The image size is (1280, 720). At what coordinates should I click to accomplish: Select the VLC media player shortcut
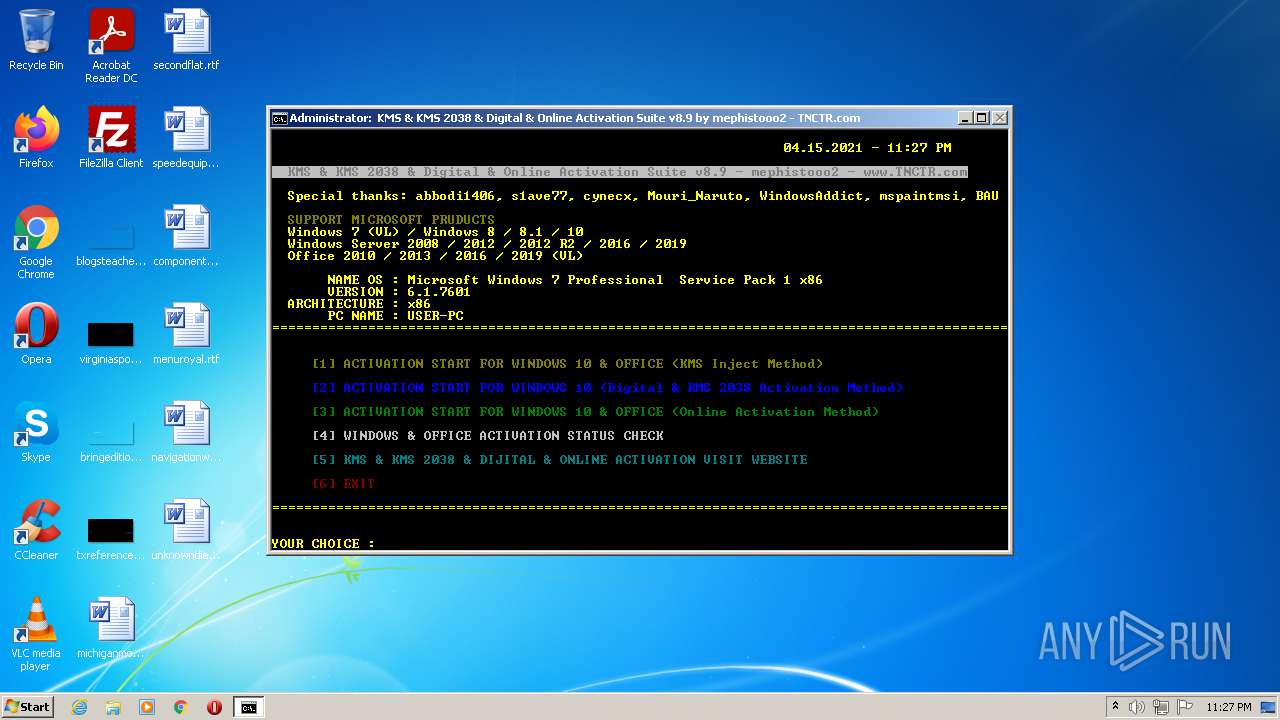tap(36, 635)
